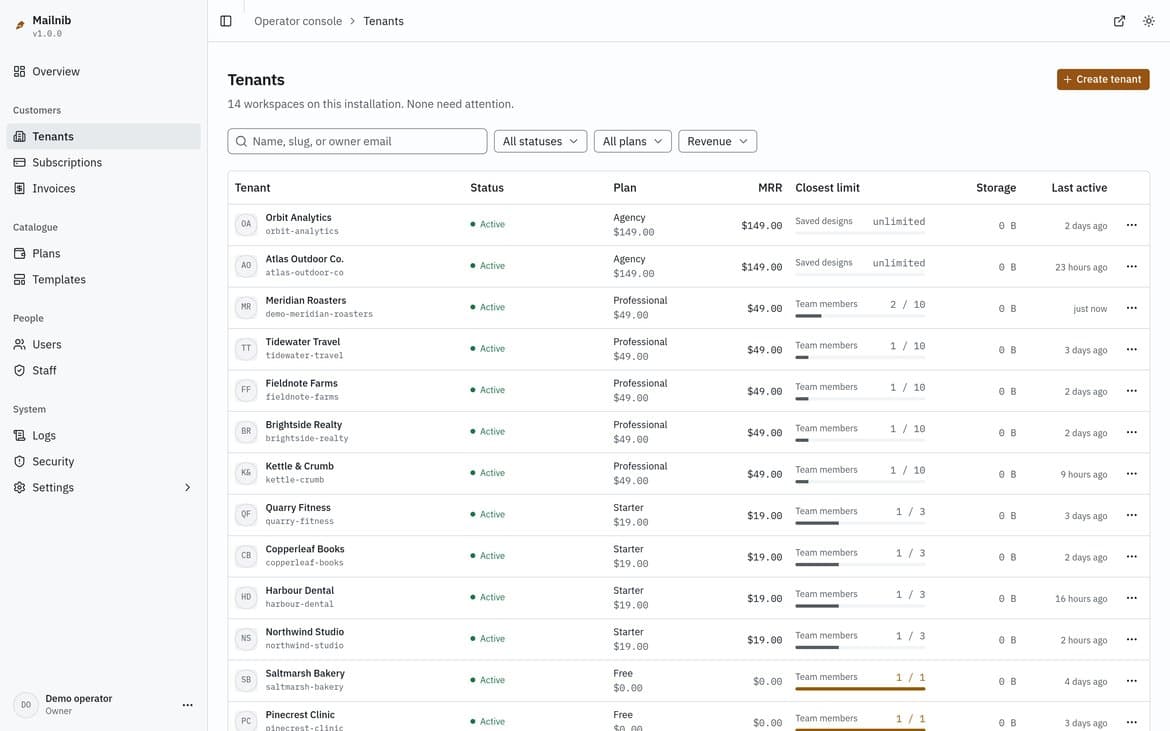Click the Storage column header
The width and height of the screenshot is (1170, 731).
click(x=995, y=188)
